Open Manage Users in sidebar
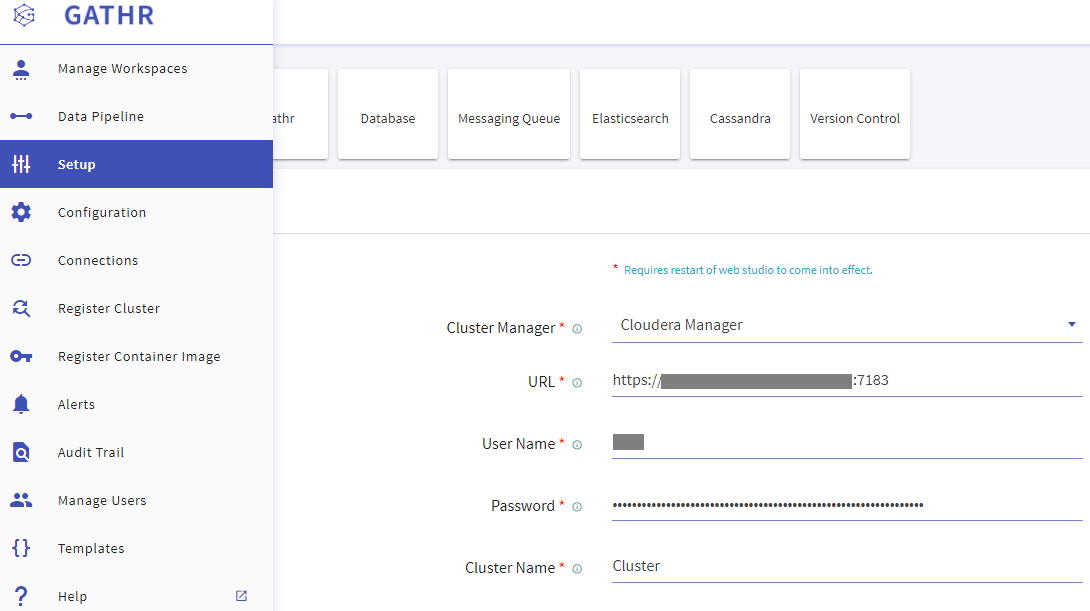The height and width of the screenshot is (611, 1090). tap(136, 500)
